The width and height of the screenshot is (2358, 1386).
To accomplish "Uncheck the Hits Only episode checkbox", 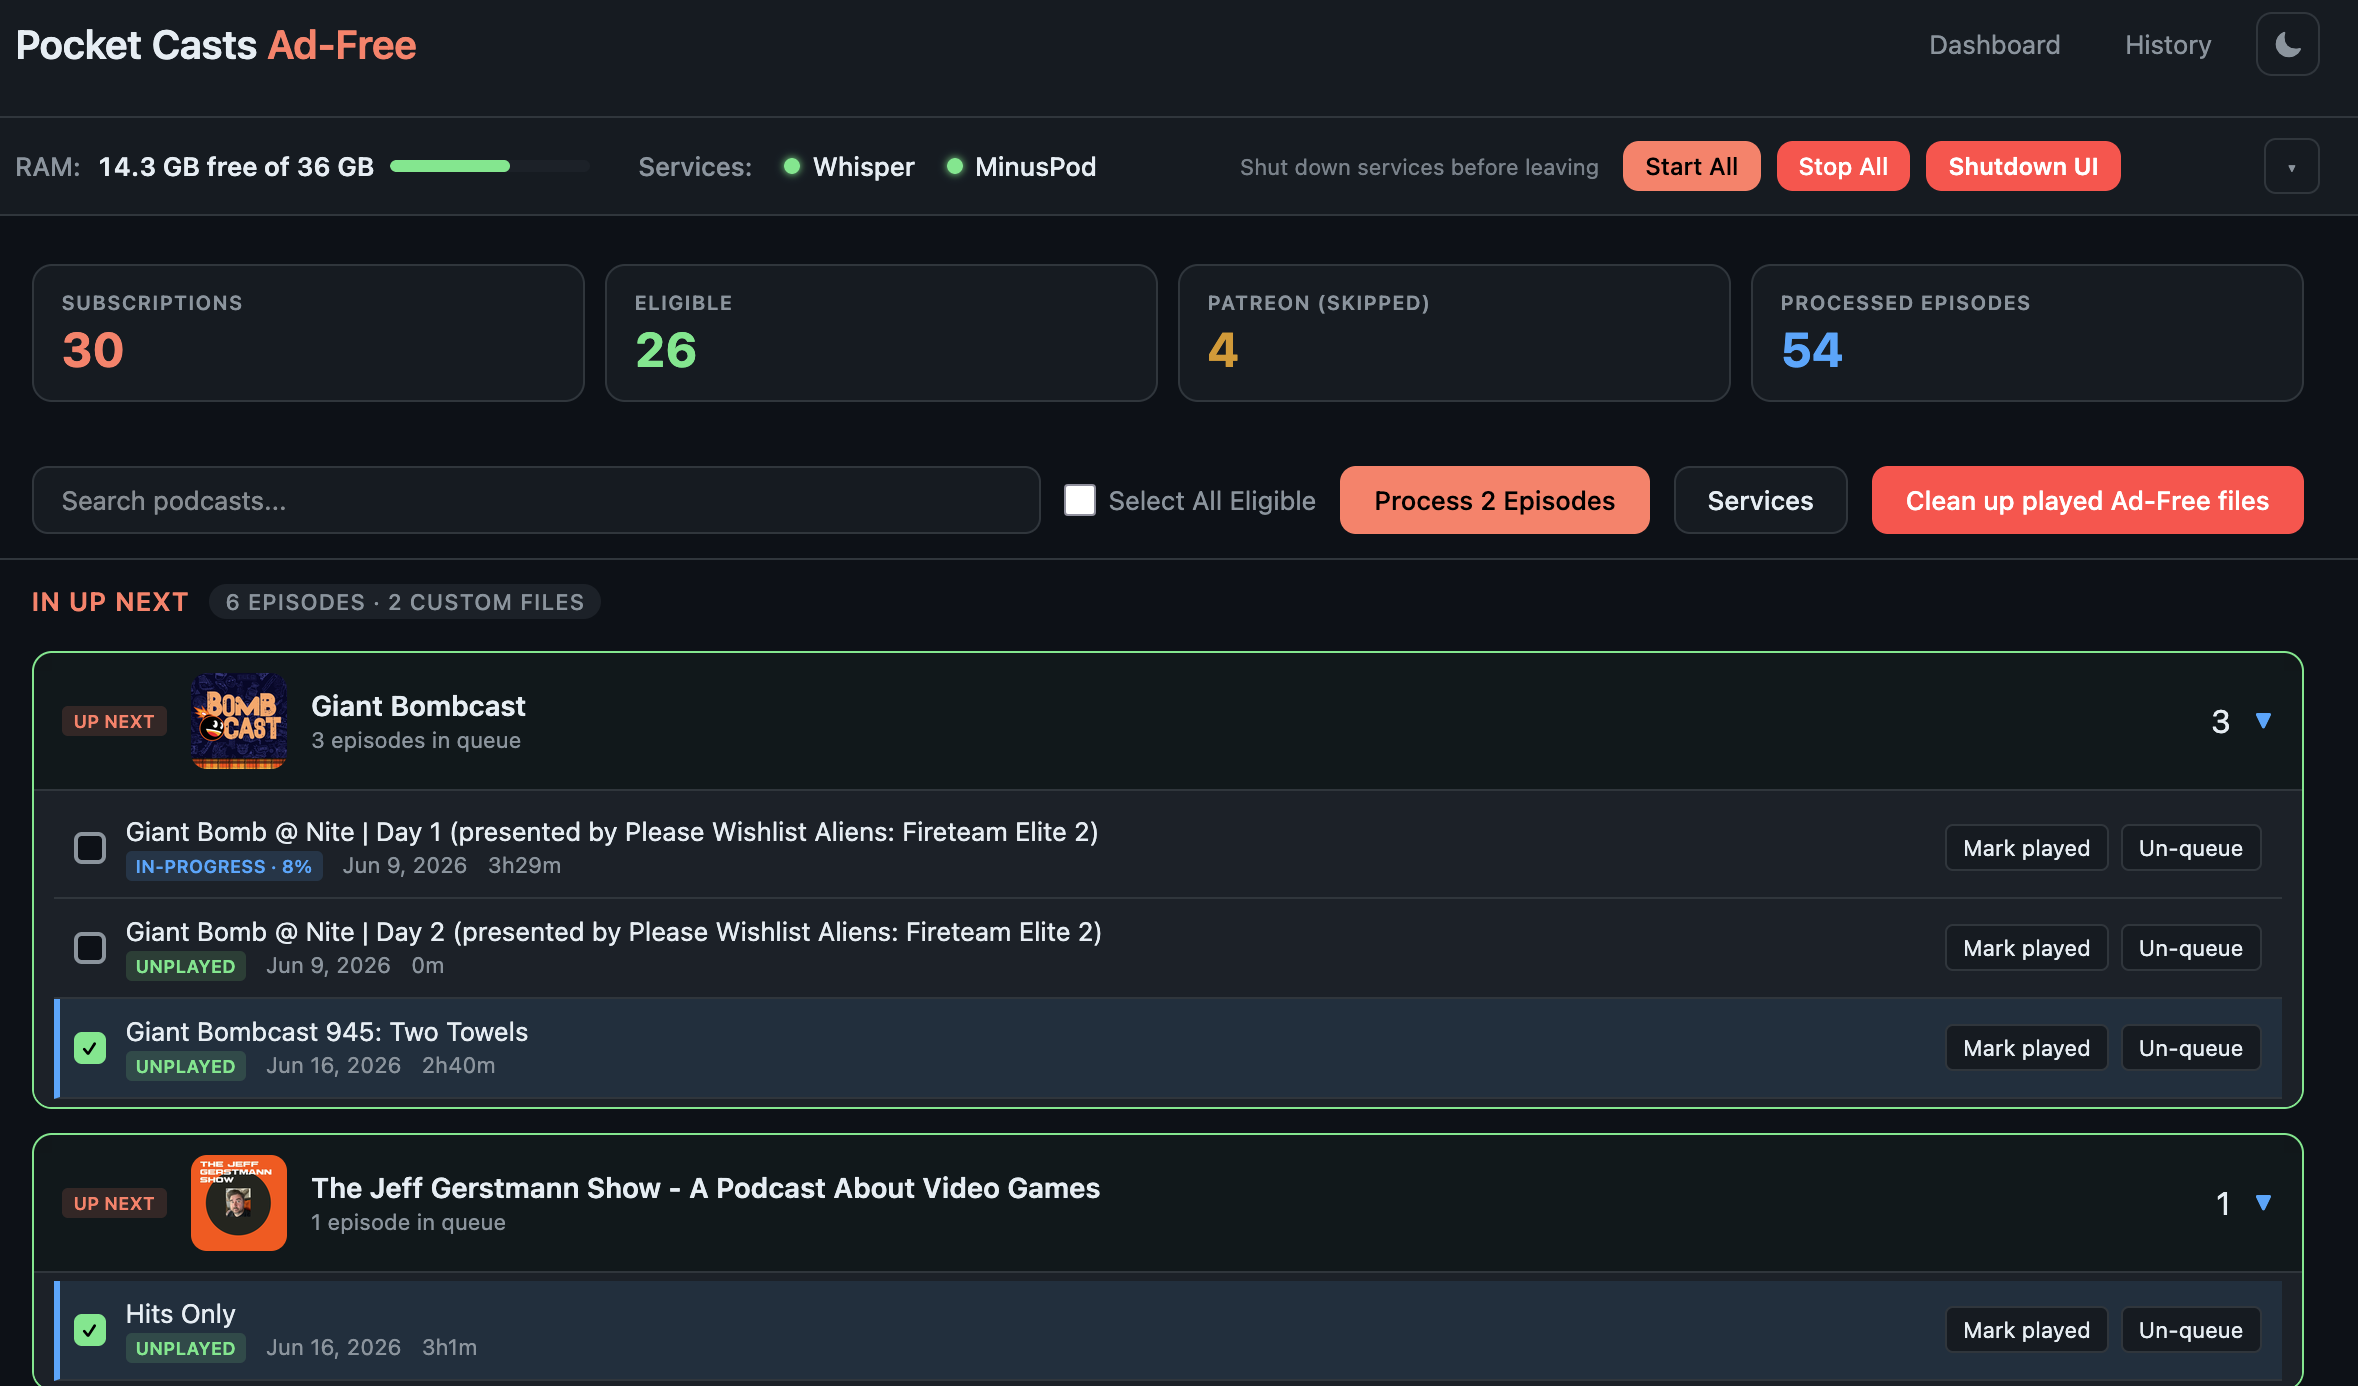I will (x=90, y=1330).
